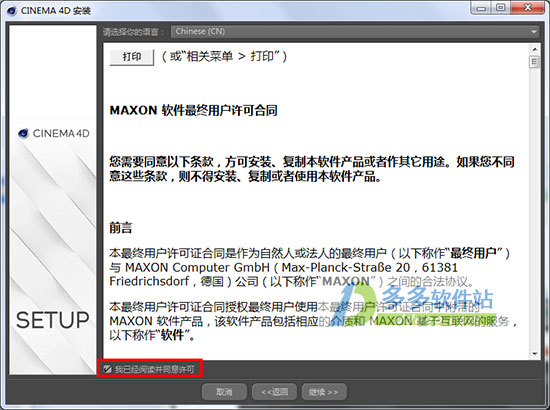This screenshot has width=550, height=410.
Task: Click the license scrollbar thumb
Action: 534,62
